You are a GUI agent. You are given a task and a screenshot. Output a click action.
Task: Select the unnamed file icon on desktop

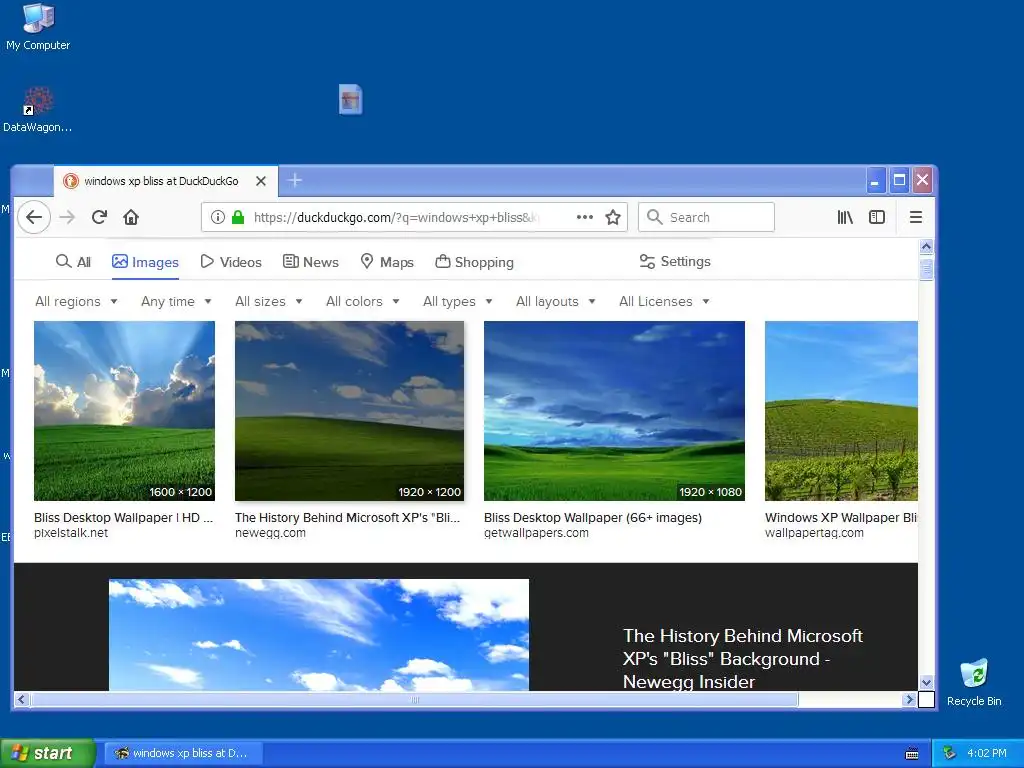(x=351, y=100)
